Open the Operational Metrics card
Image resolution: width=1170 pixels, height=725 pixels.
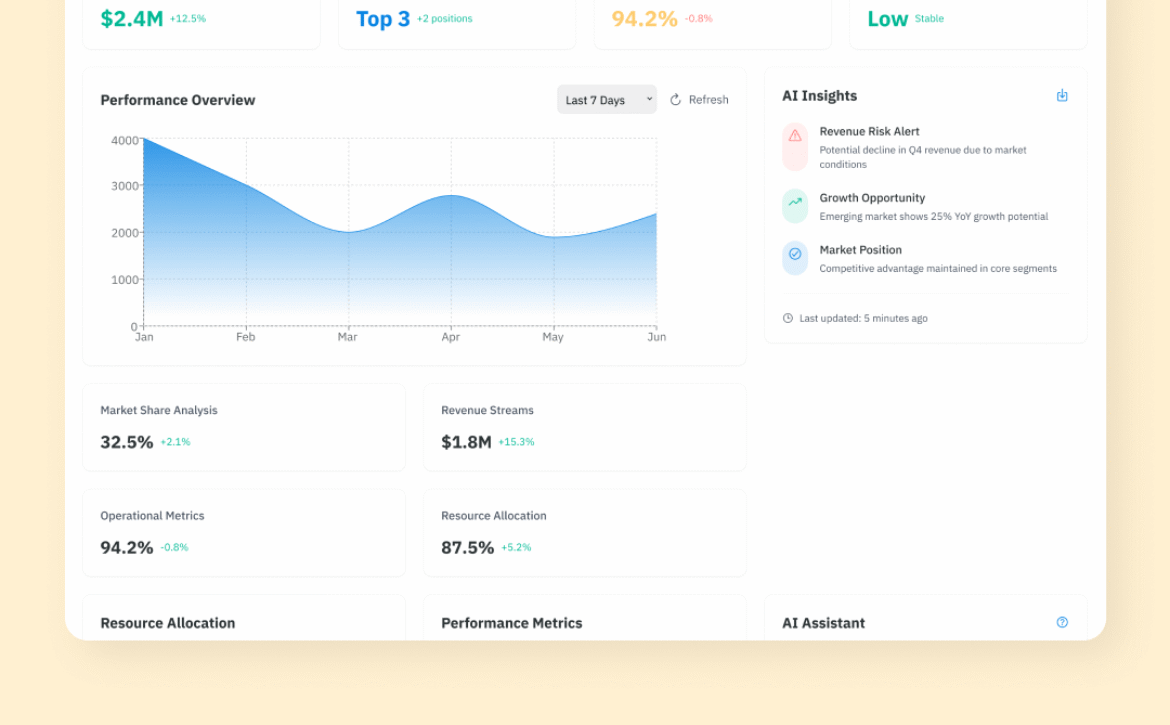click(244, 533)
